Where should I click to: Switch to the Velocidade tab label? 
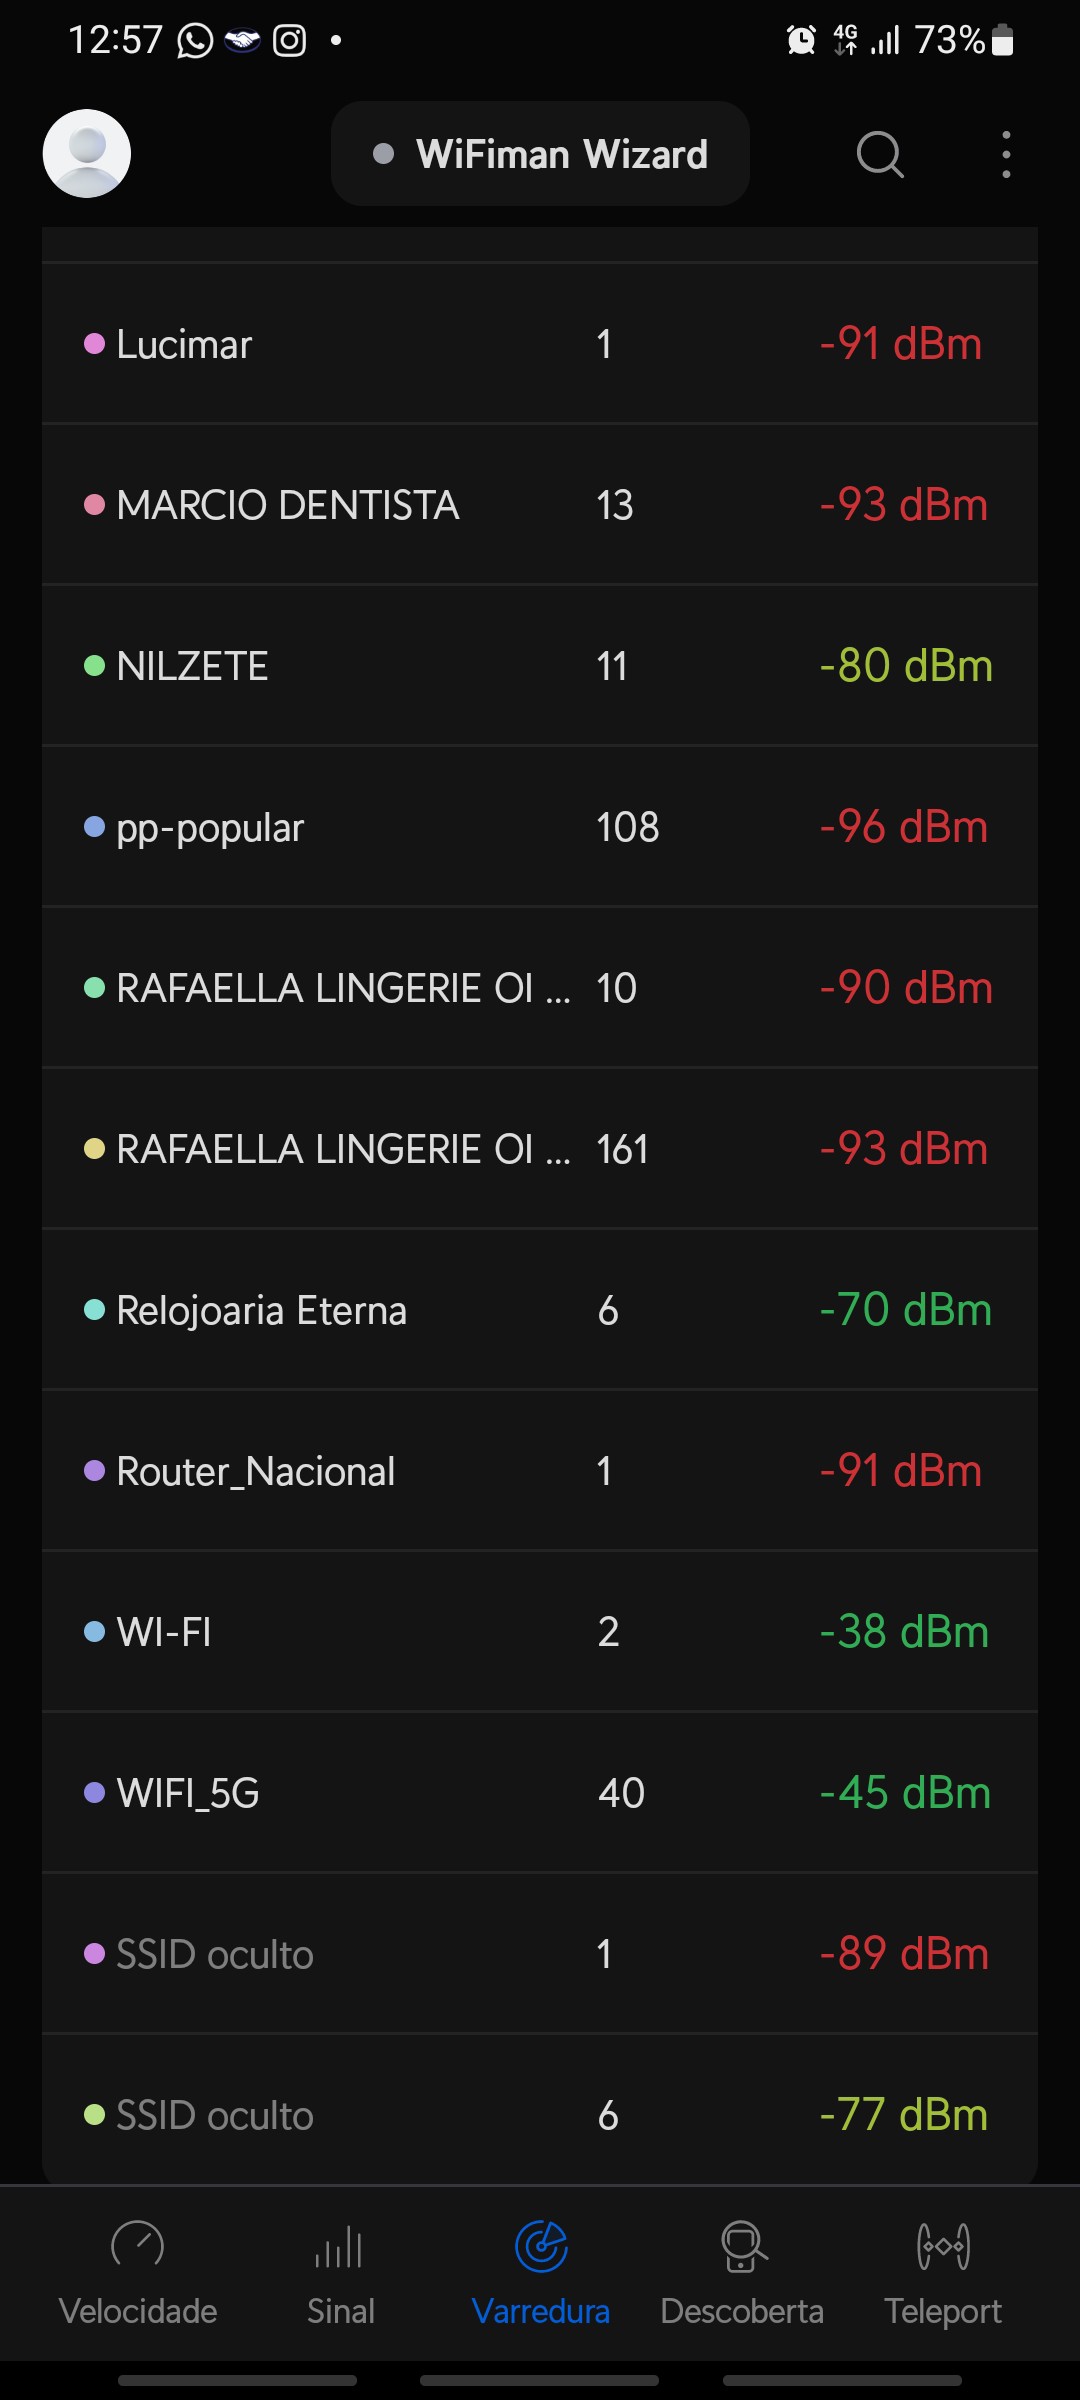(x=138, y=2311)
